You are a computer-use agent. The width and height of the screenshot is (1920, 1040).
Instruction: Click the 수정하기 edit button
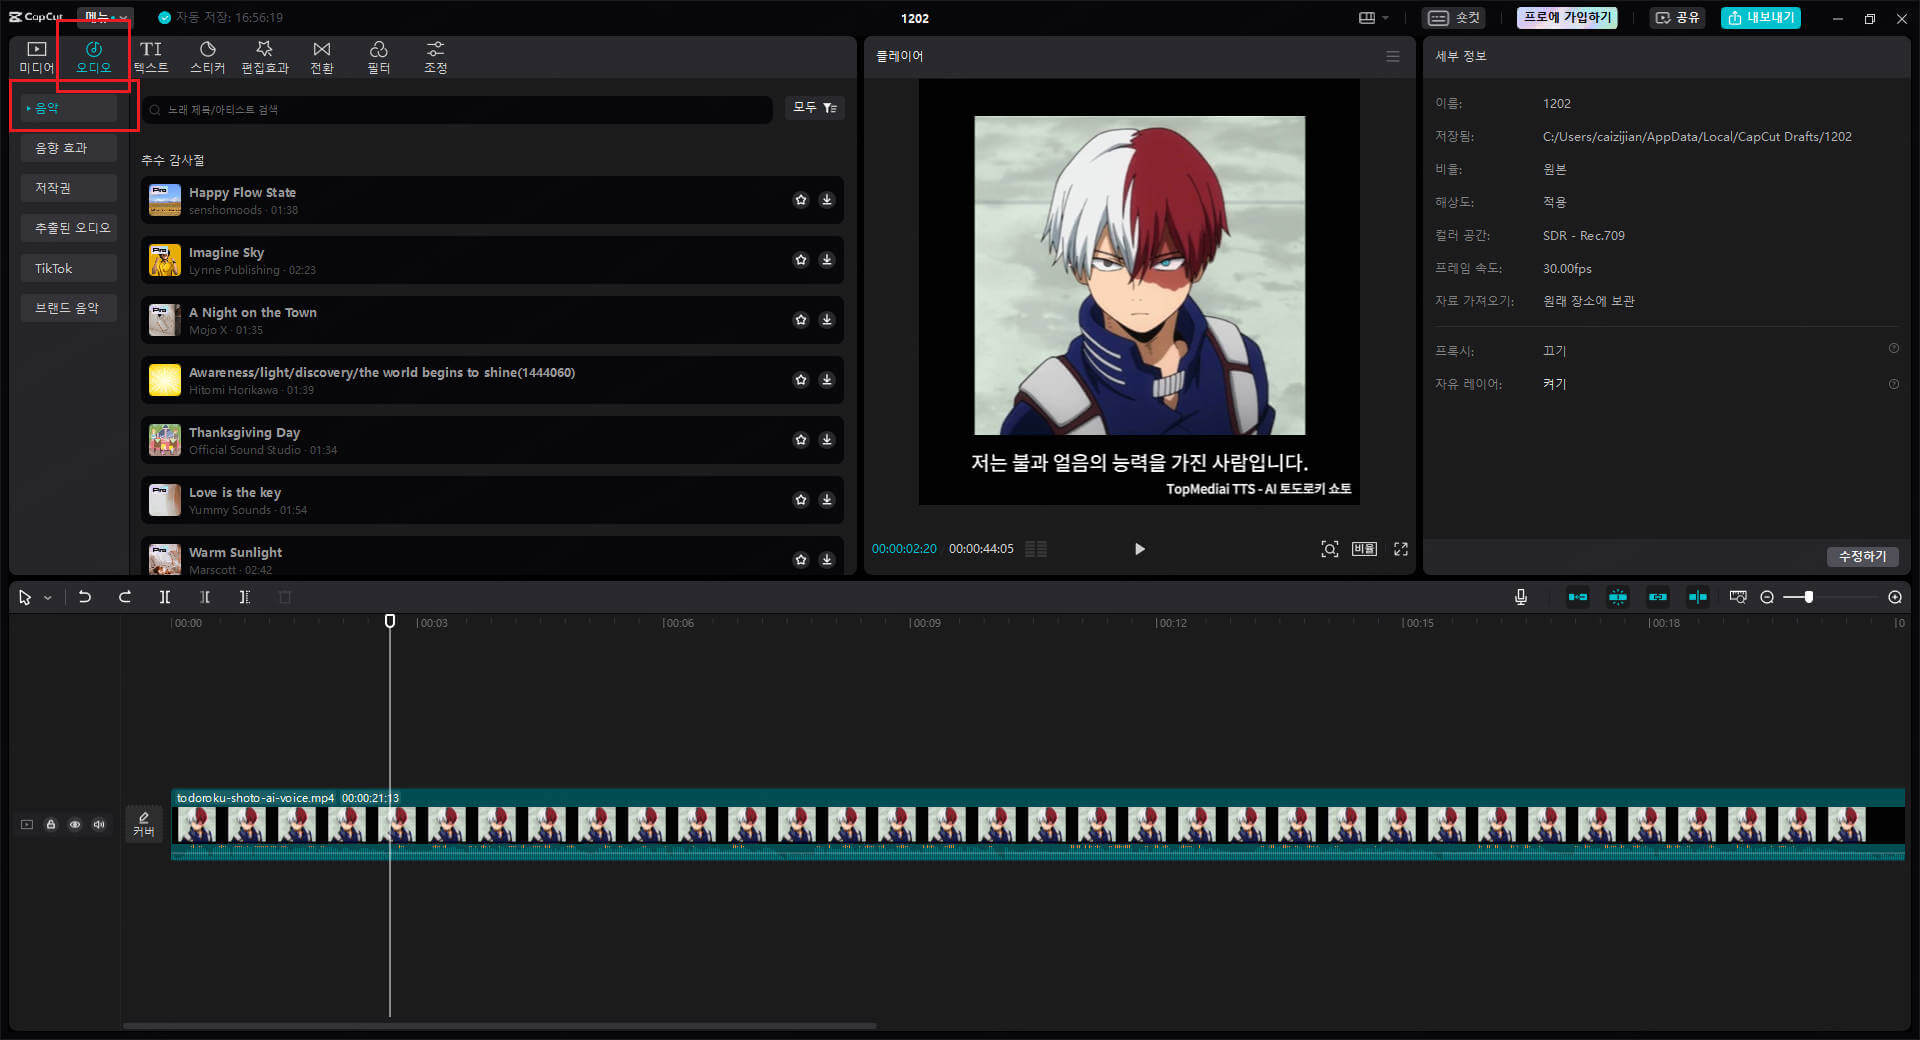[x=1863, y=556]
